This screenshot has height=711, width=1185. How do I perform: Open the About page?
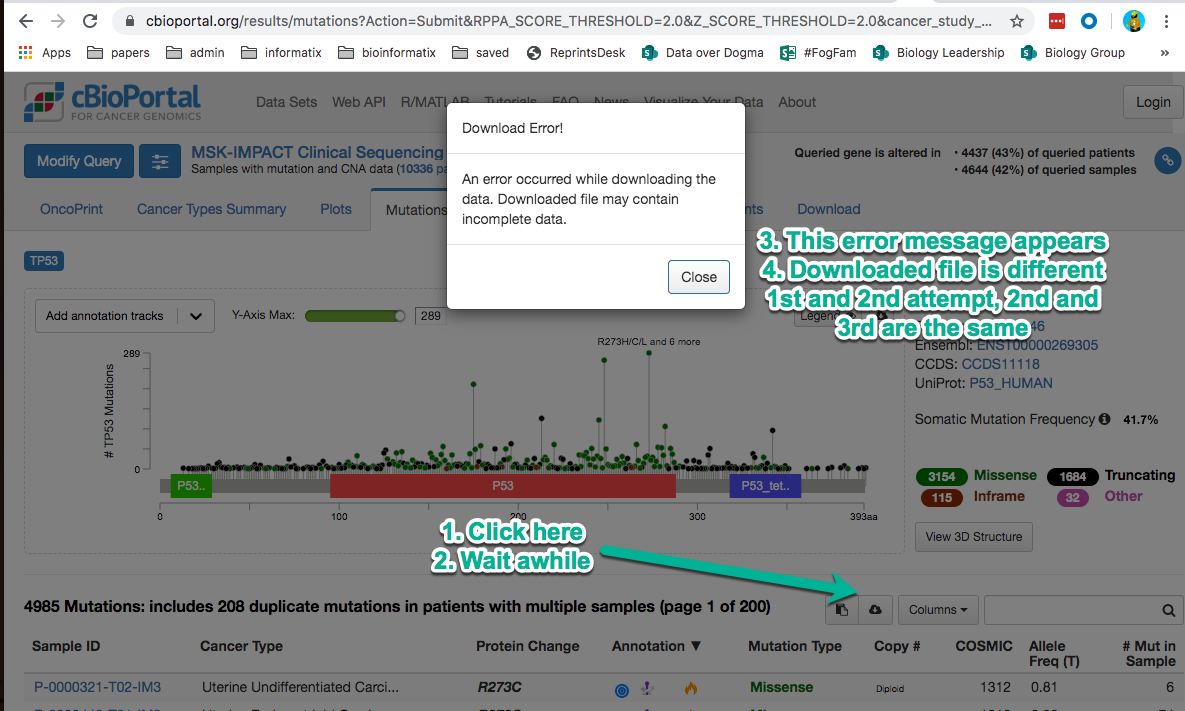[797, 102]
